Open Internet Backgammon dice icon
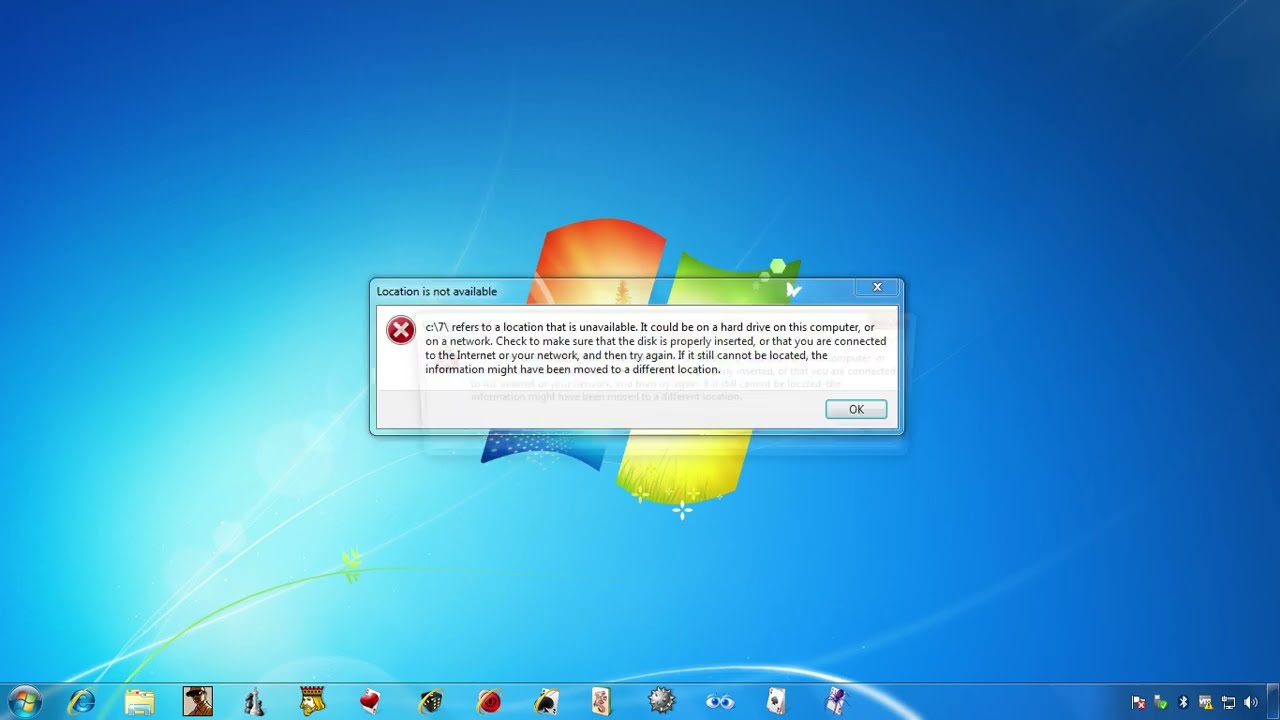 click(x=430, y=702)
